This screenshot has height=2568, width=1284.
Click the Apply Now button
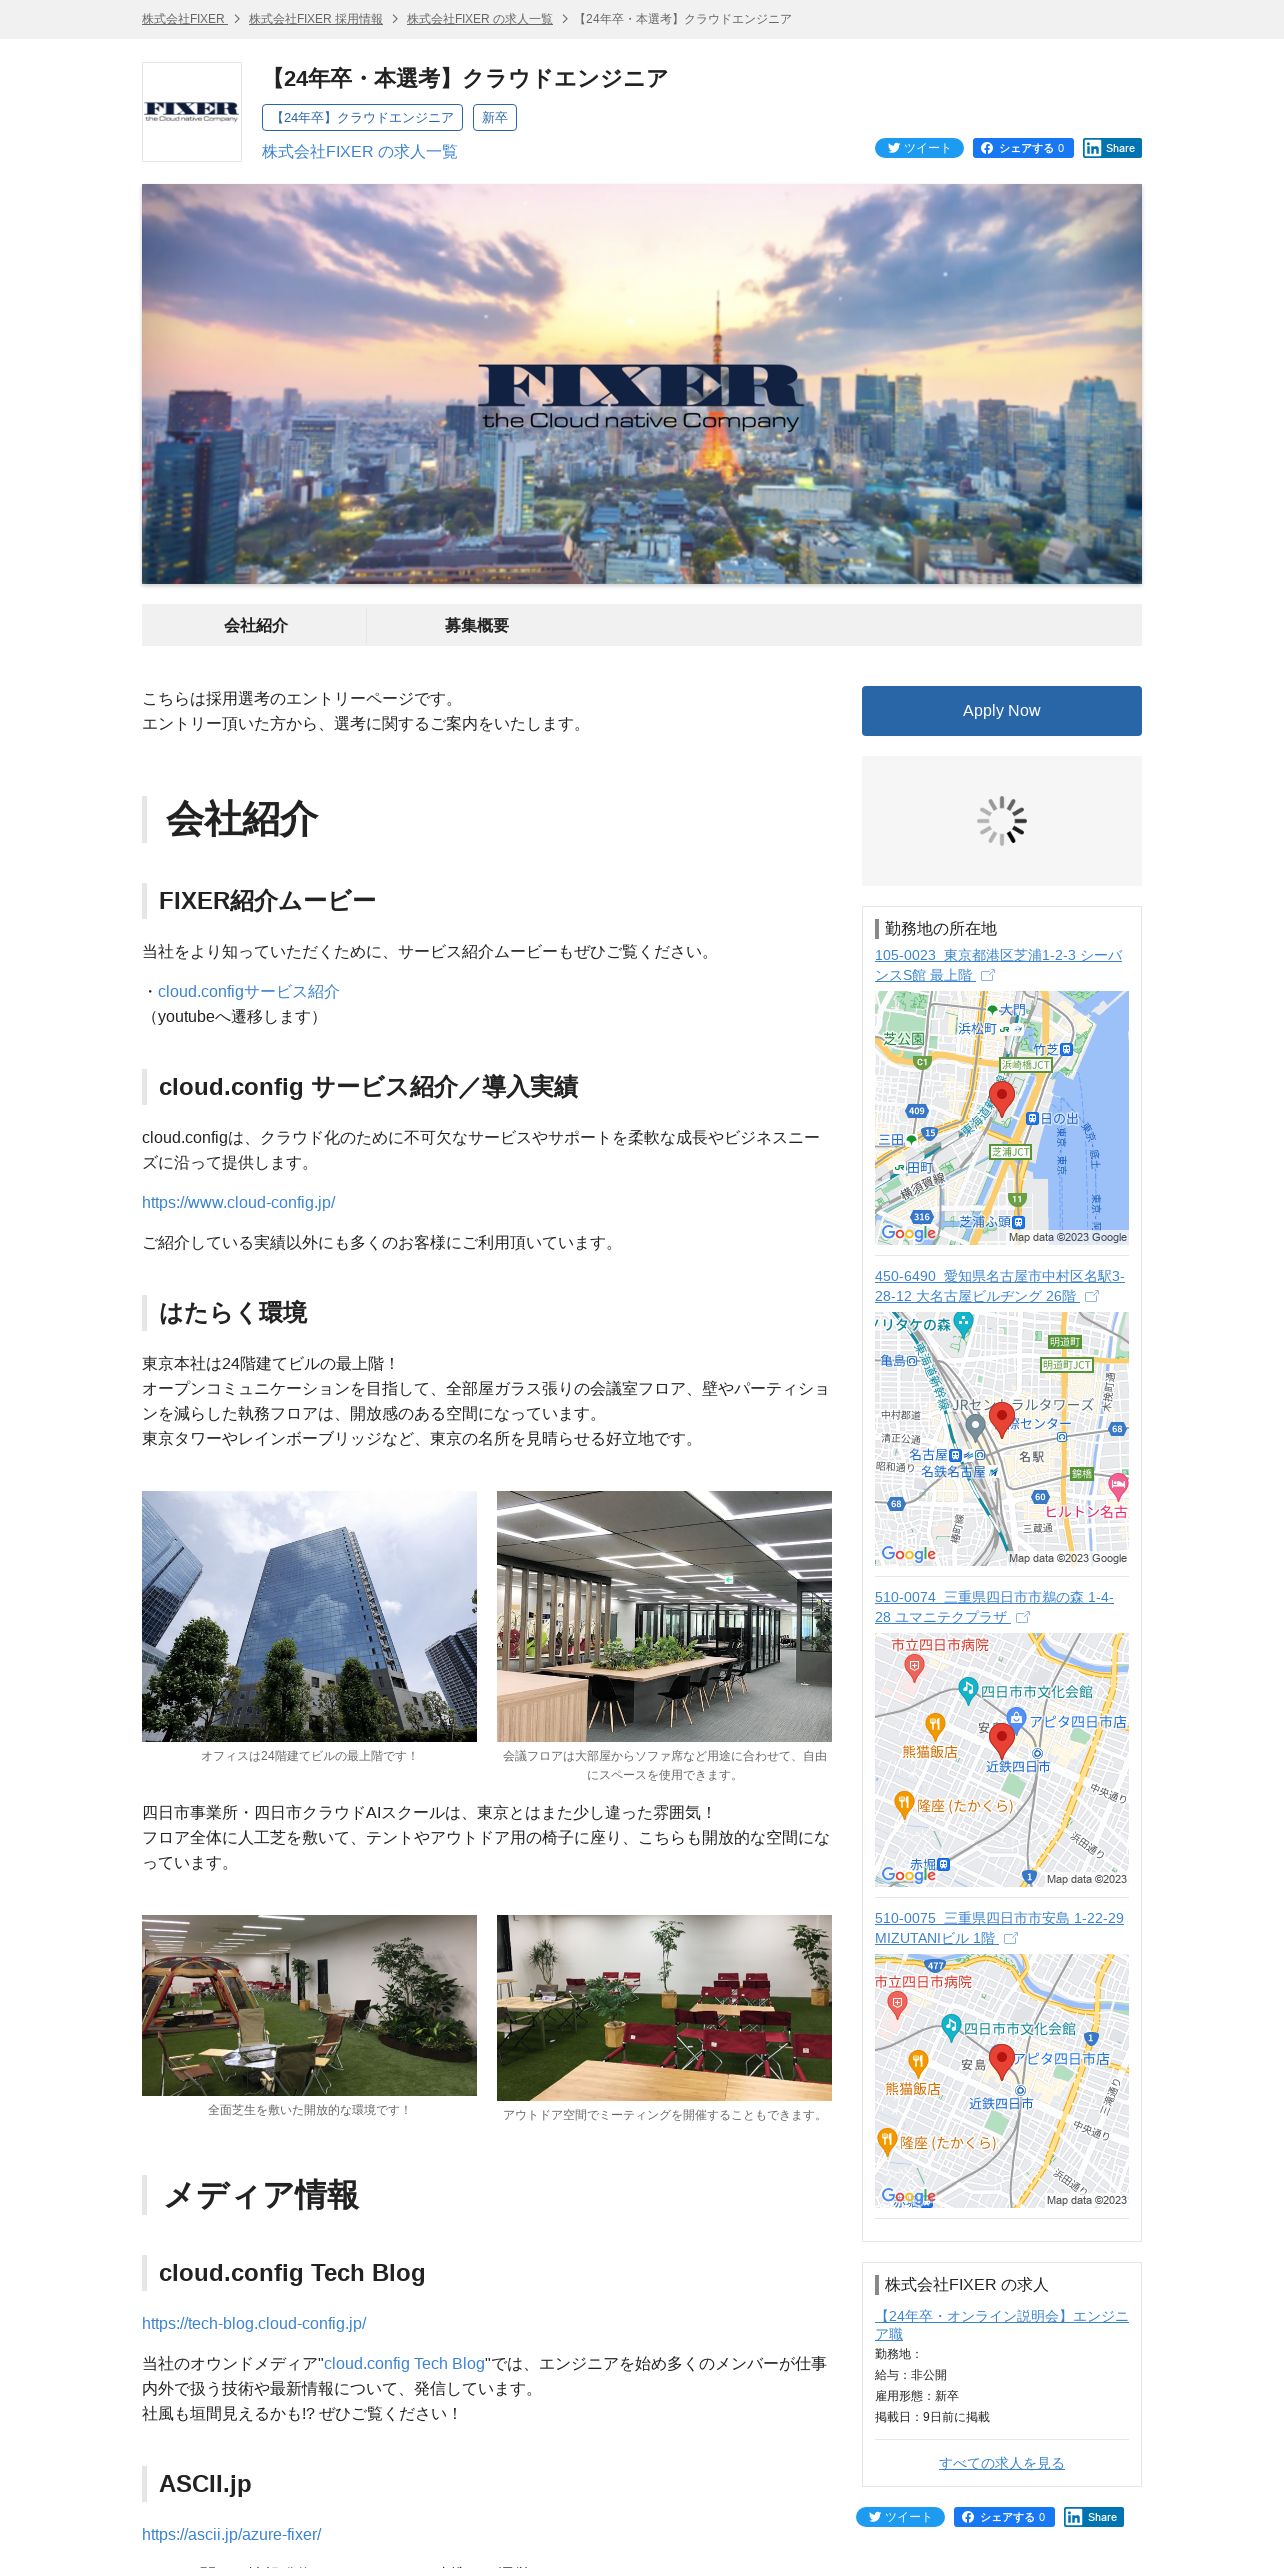click(x=1002, y=711)
